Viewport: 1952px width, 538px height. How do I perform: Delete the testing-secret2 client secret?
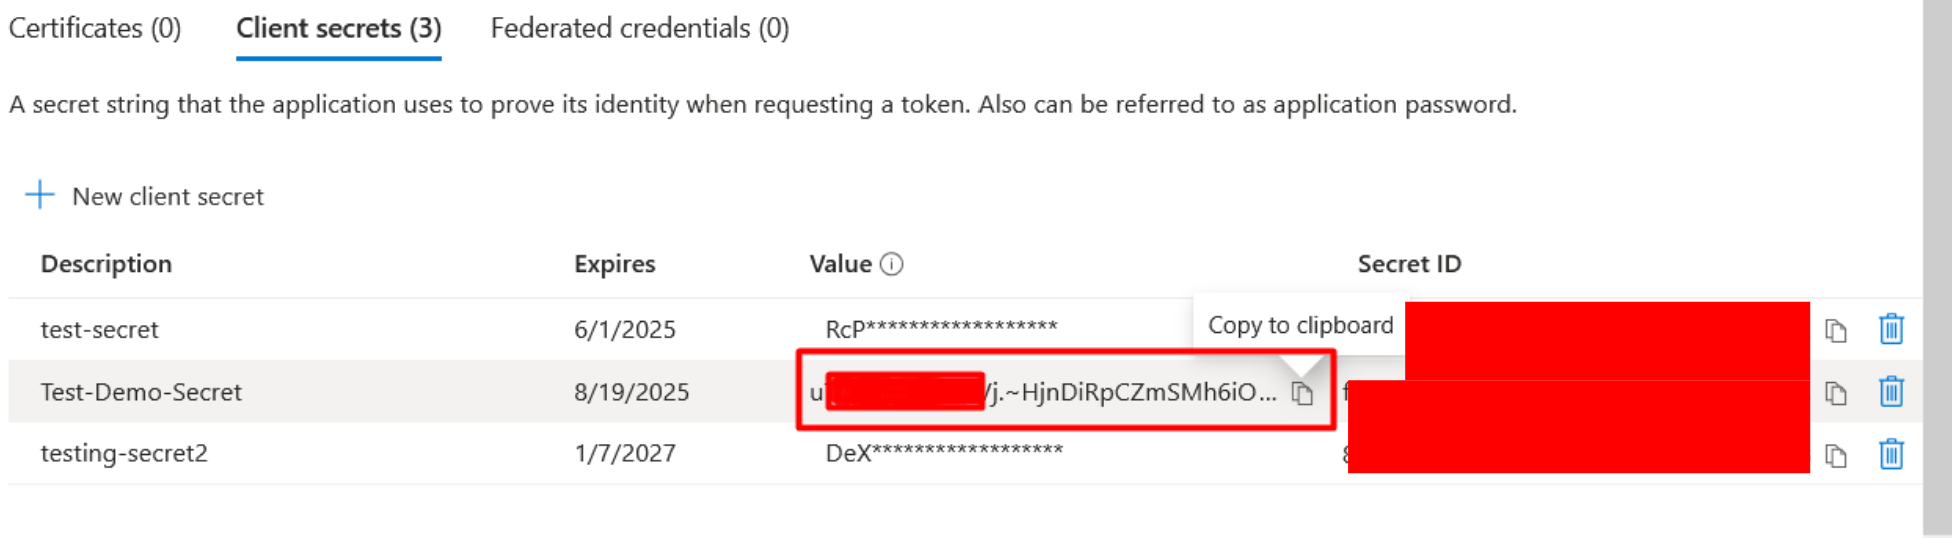pyautogui.click(x=1890, y=454)
